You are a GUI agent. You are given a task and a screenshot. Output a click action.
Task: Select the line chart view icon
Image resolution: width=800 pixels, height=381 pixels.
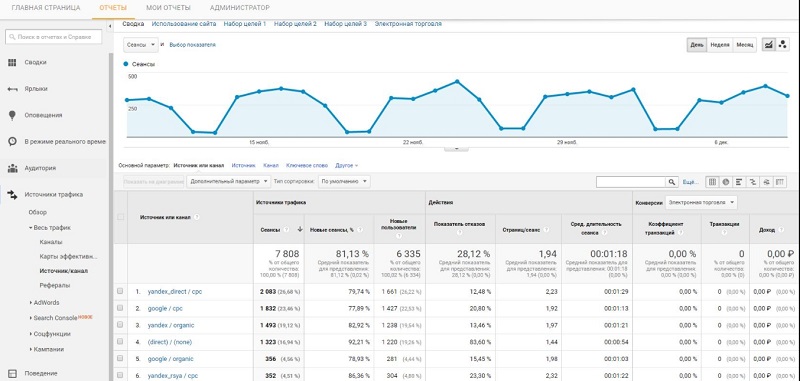point(768,45)
